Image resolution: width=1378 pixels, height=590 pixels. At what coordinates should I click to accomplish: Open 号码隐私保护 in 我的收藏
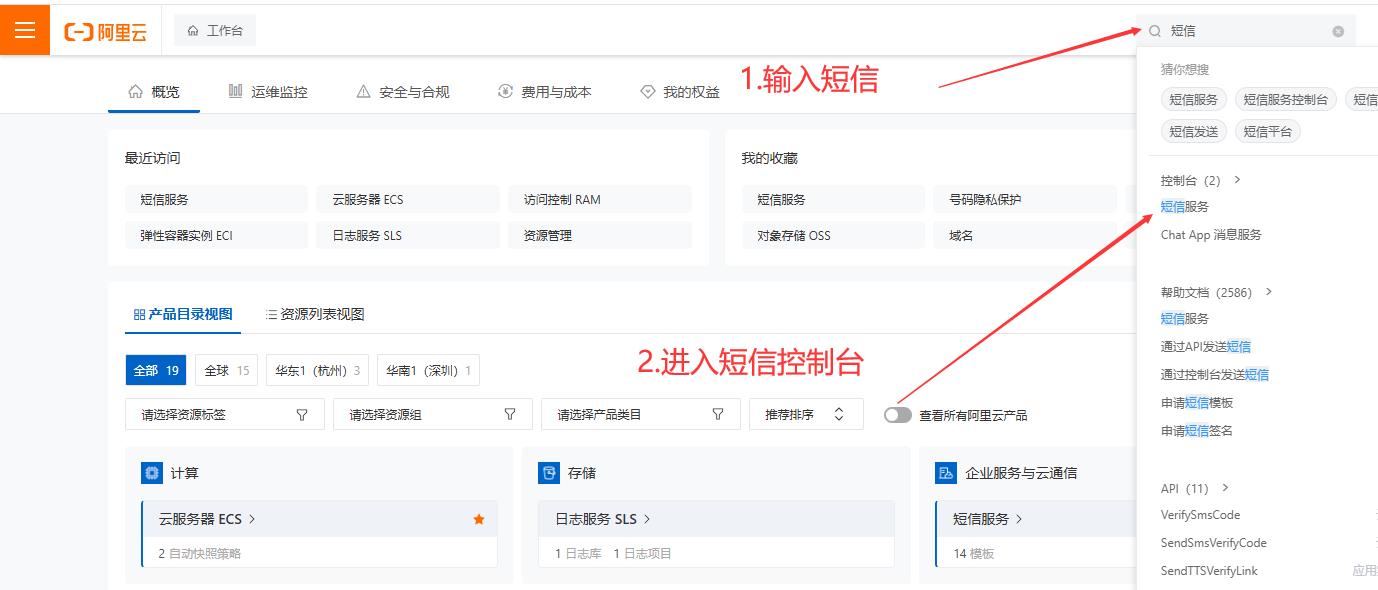pos(1025,199)
